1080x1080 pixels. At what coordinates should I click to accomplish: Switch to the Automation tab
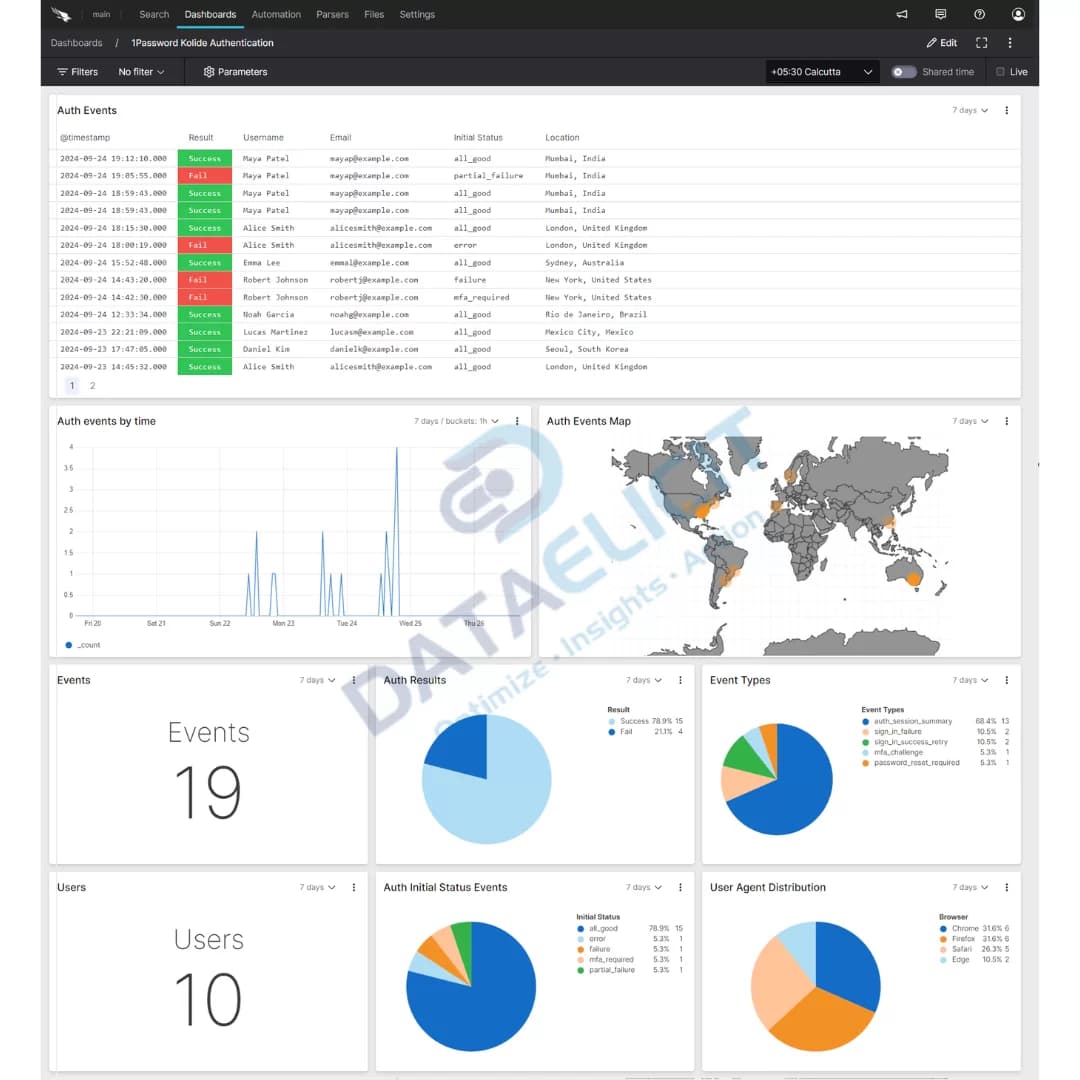(276, 14)
